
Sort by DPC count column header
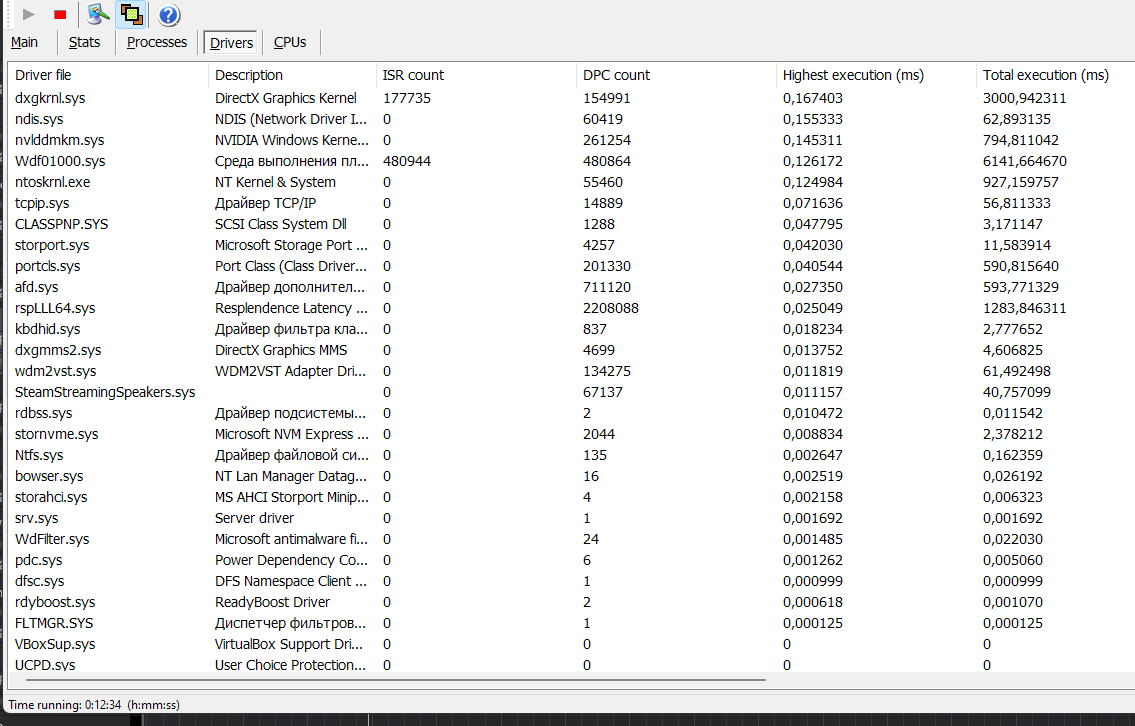point(677,75)
